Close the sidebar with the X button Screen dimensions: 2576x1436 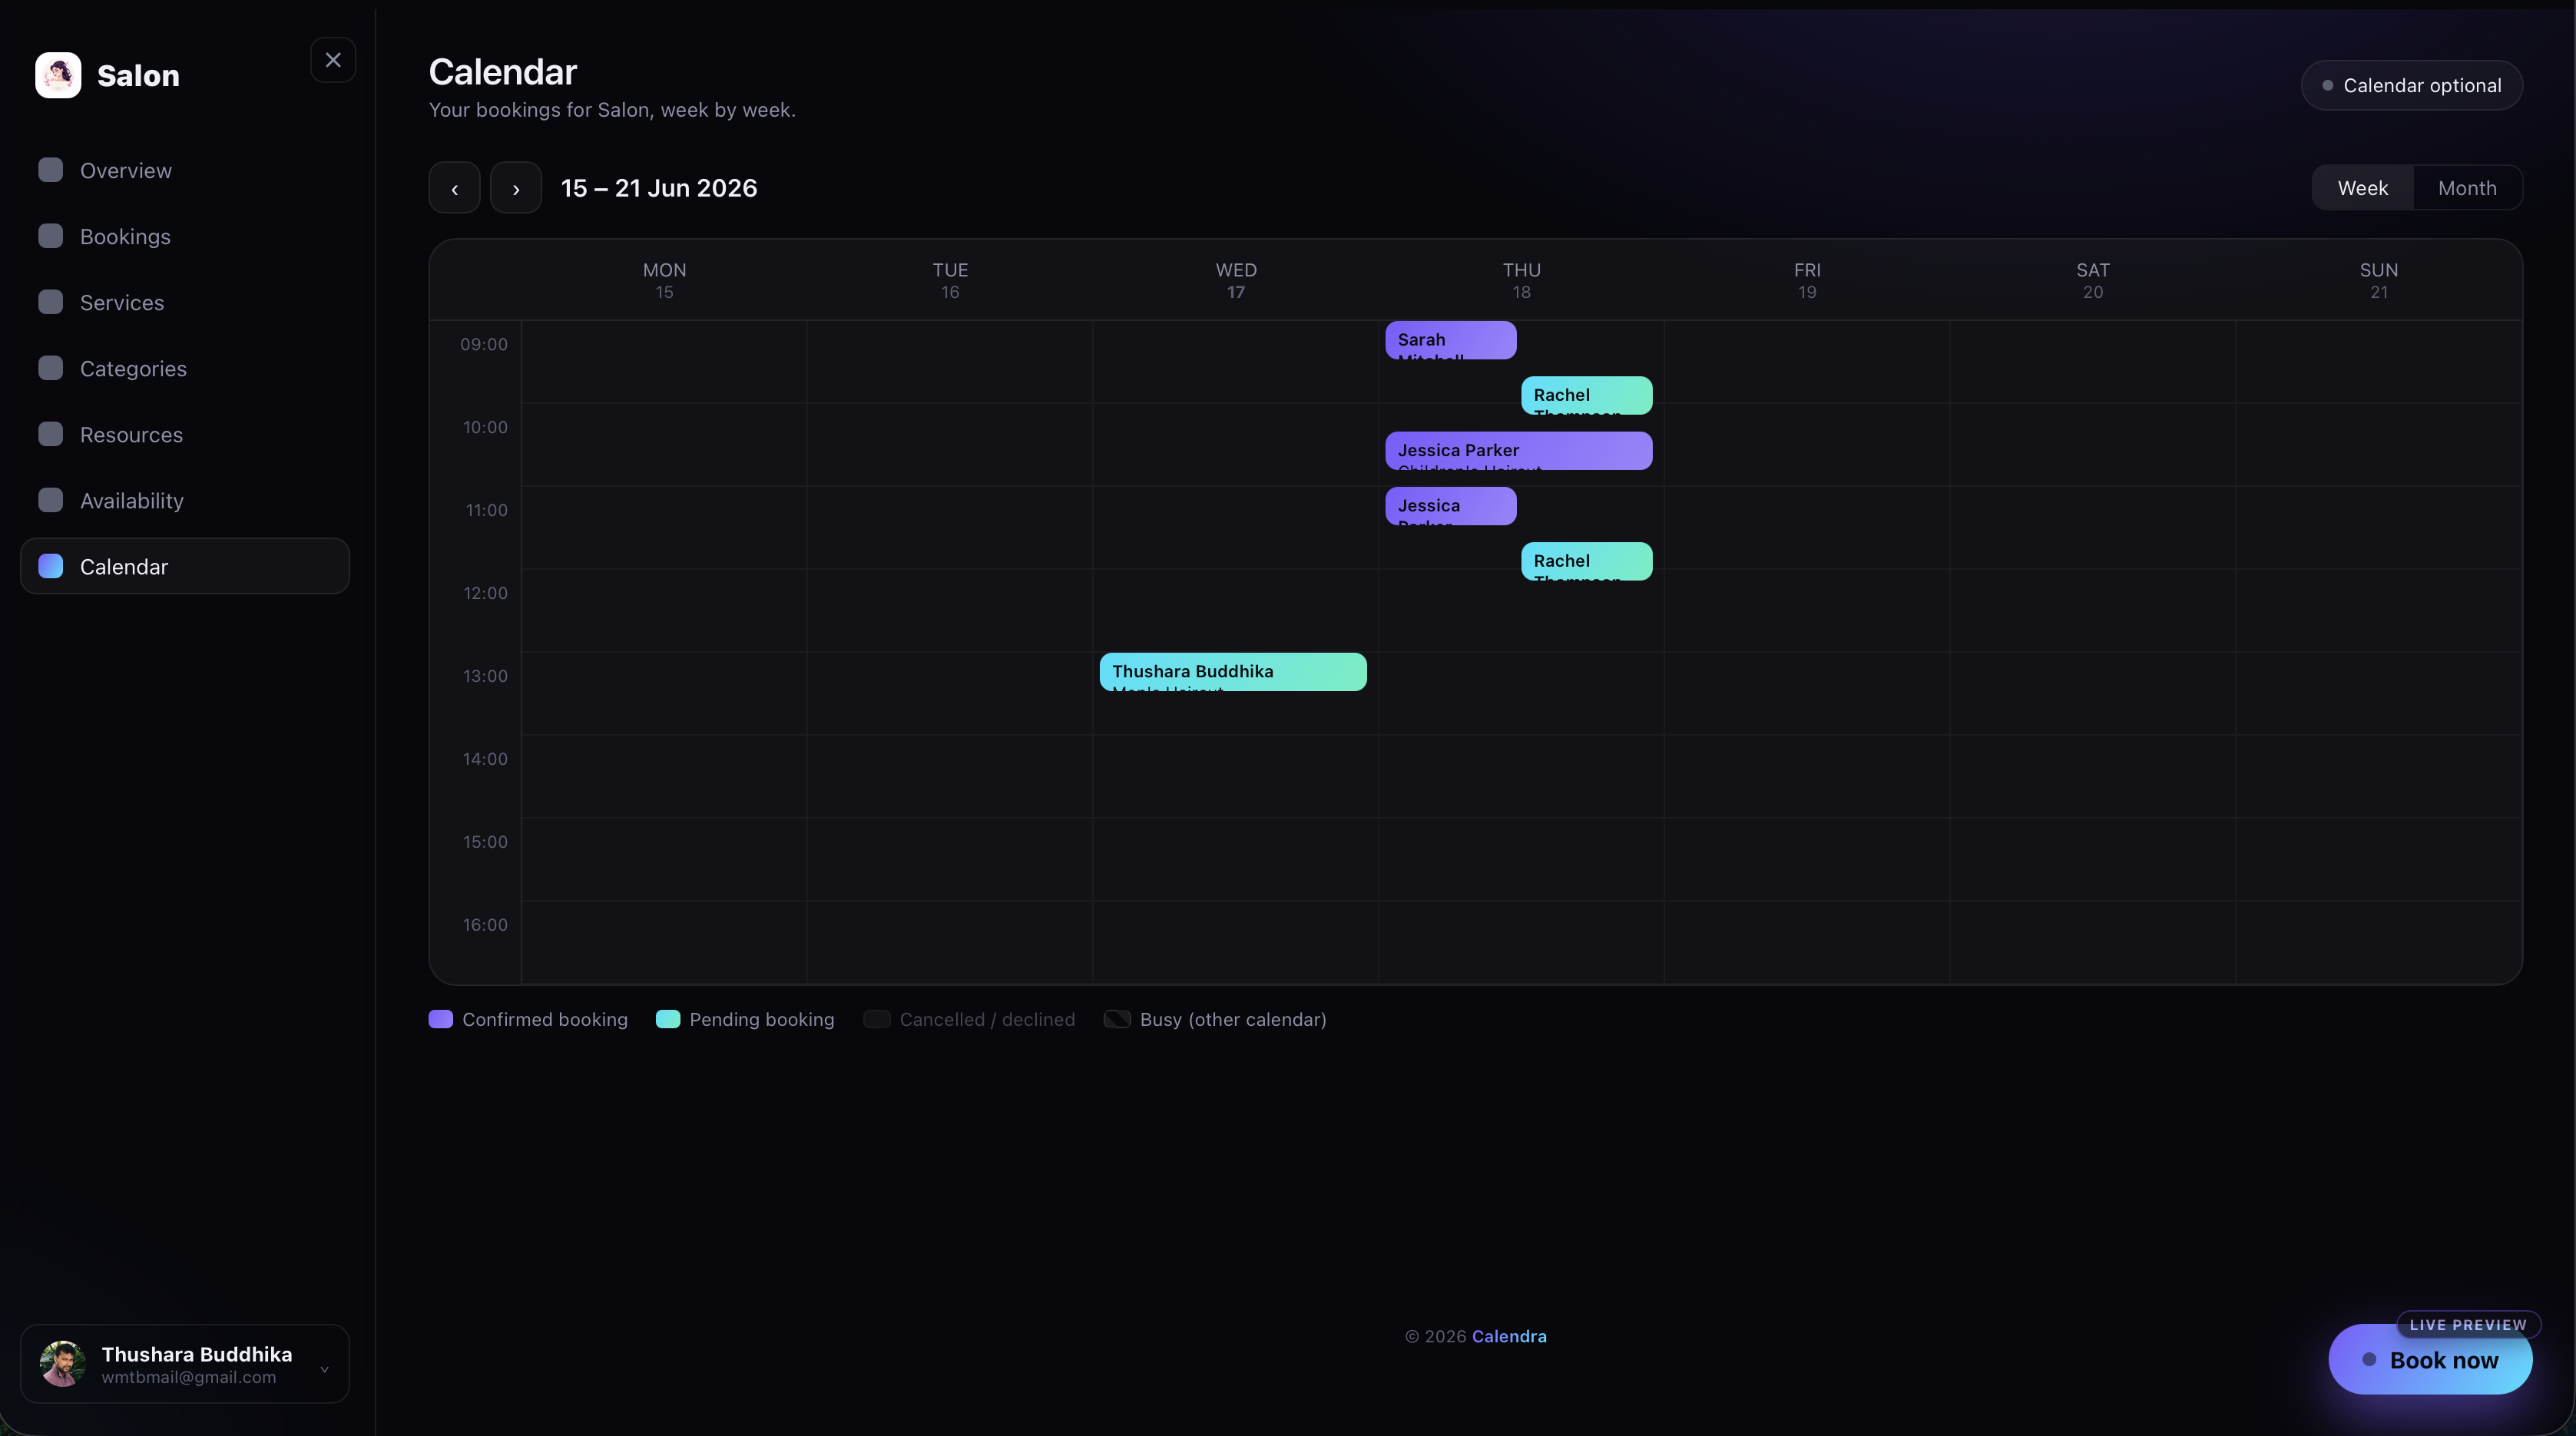333,60
